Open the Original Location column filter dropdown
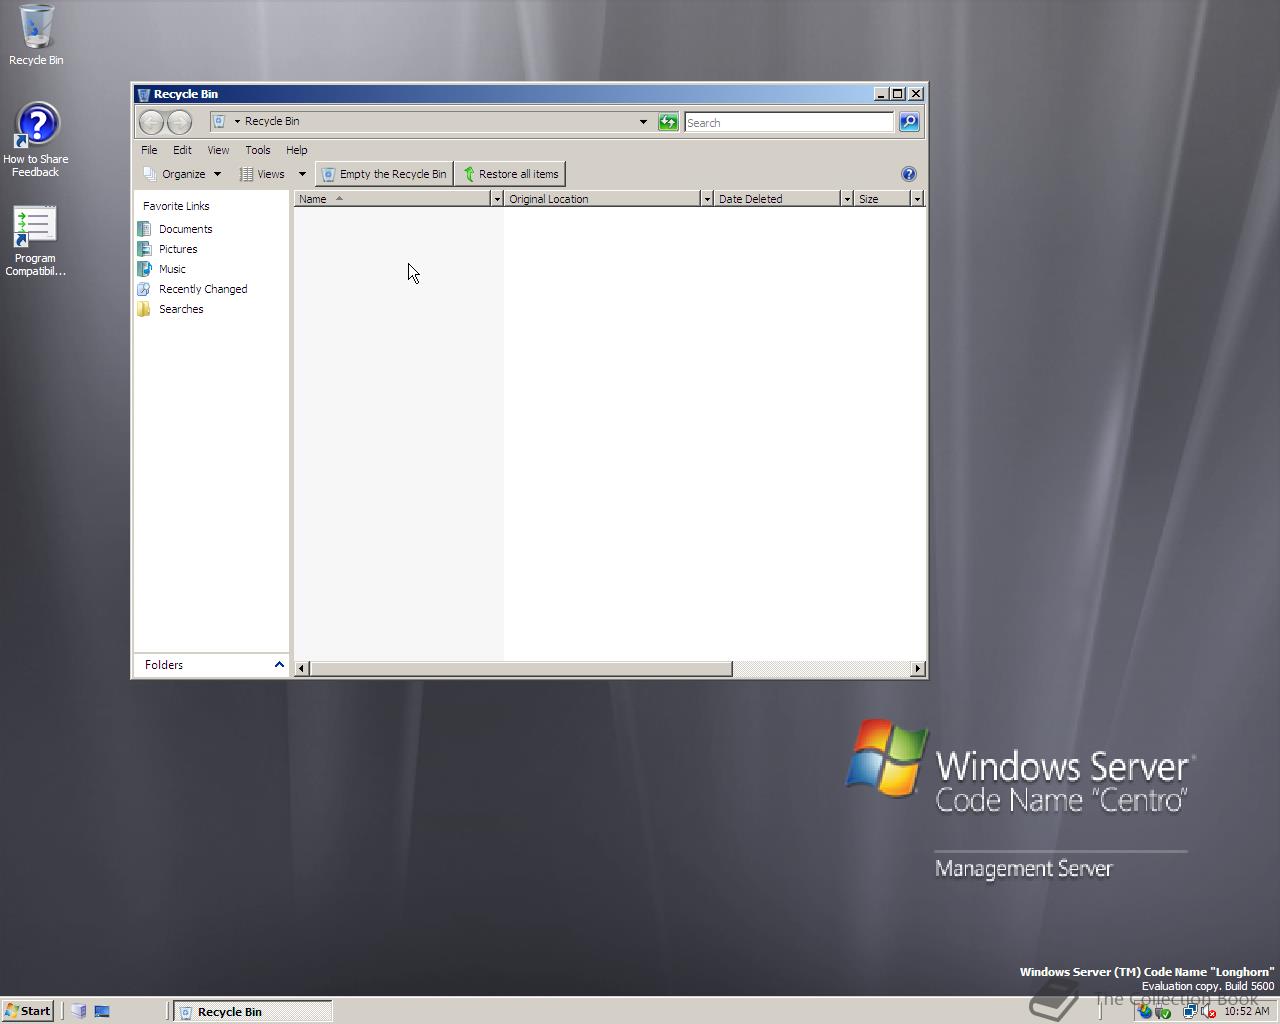Screen dimensions: 1280x1024 (706, 199)
